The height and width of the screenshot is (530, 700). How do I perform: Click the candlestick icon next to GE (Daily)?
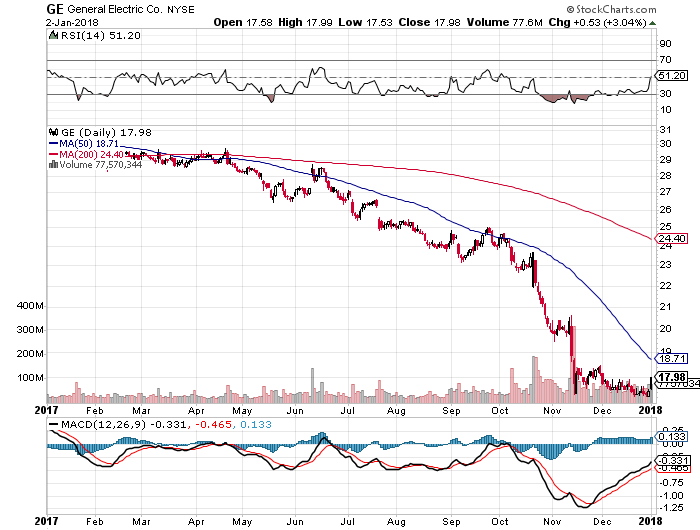54,132
